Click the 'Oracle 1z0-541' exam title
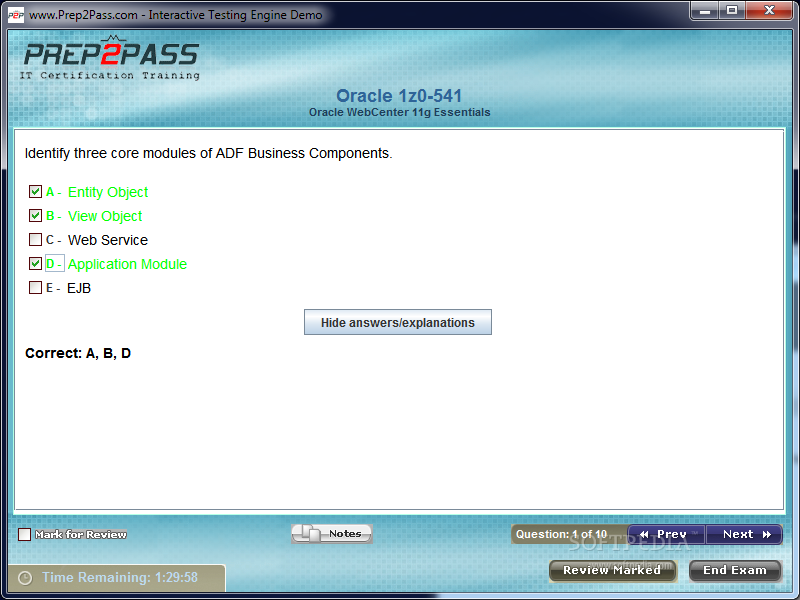Viewport: 800px width, 600px height. (x=399, y=96)
